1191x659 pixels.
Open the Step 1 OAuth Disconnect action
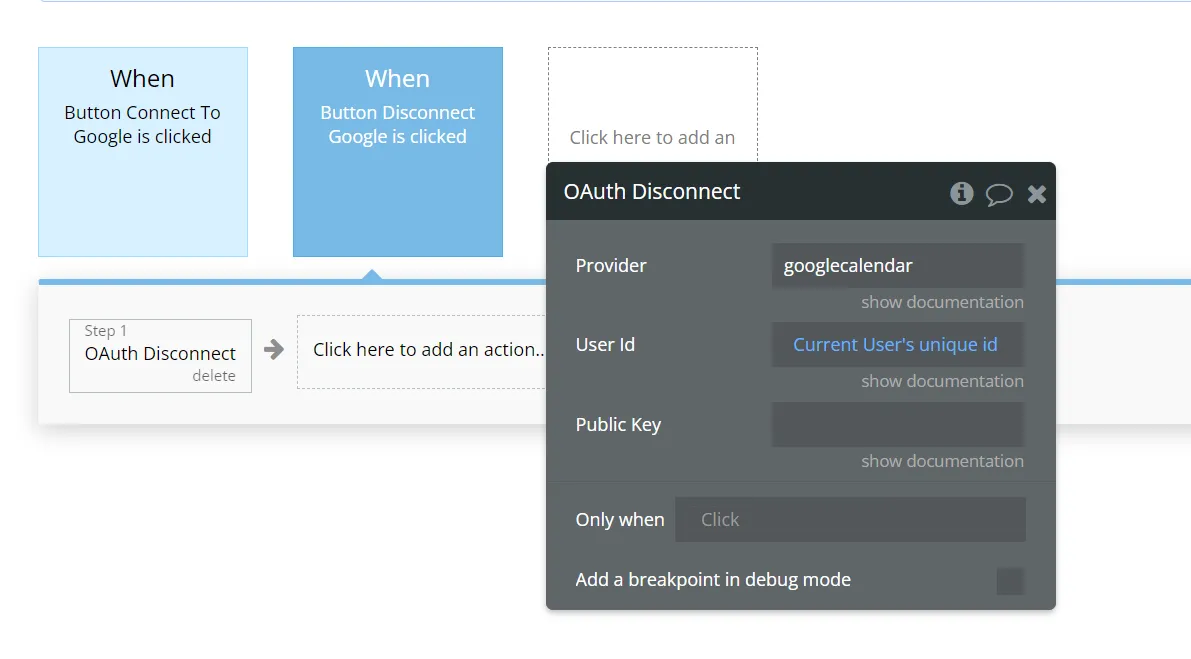click(160, 355)
